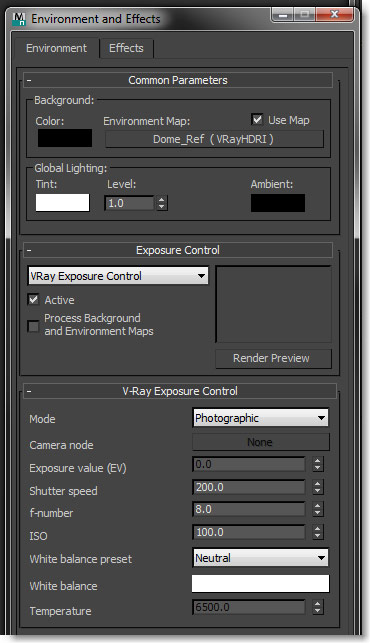Click the Dome_Ref (VRayHDRI) environment map button

214,139
